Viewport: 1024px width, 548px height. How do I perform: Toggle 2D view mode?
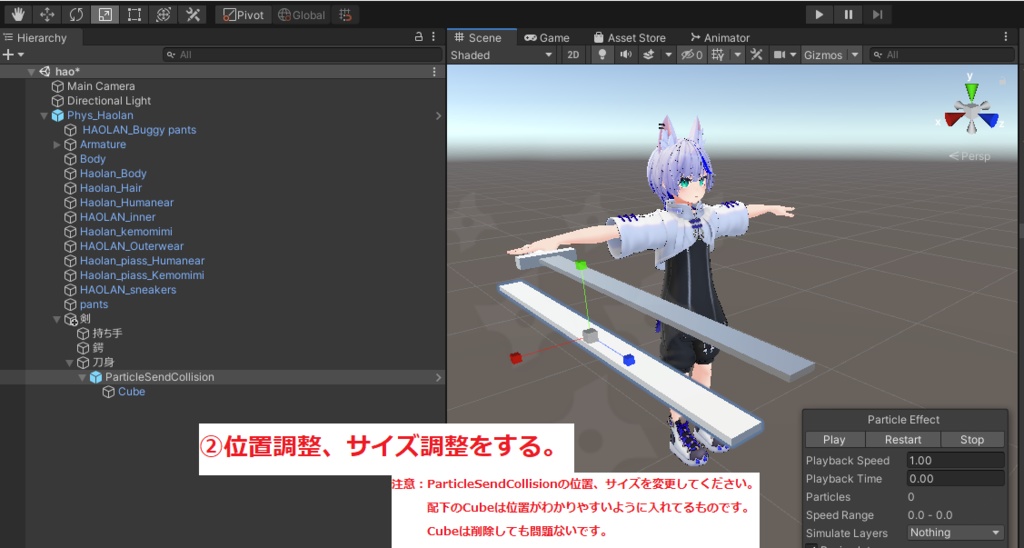[x=573, y=55]
